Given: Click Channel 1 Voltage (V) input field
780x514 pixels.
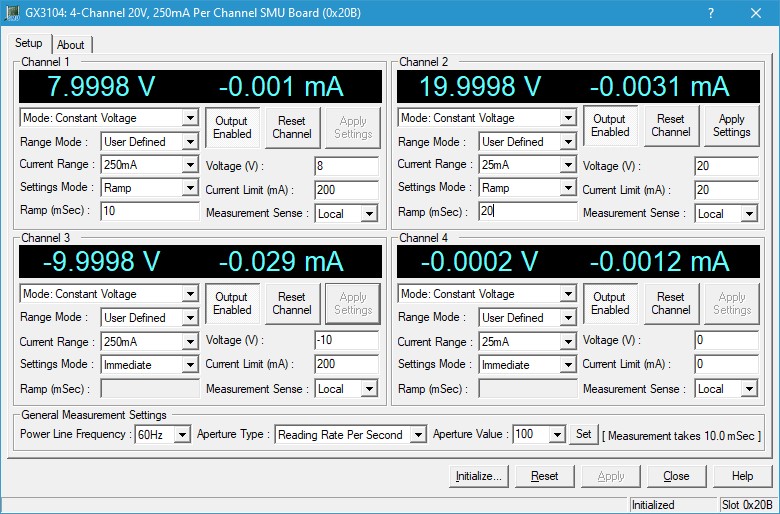Looking at the screenshot, I should [x=346, y=166].
